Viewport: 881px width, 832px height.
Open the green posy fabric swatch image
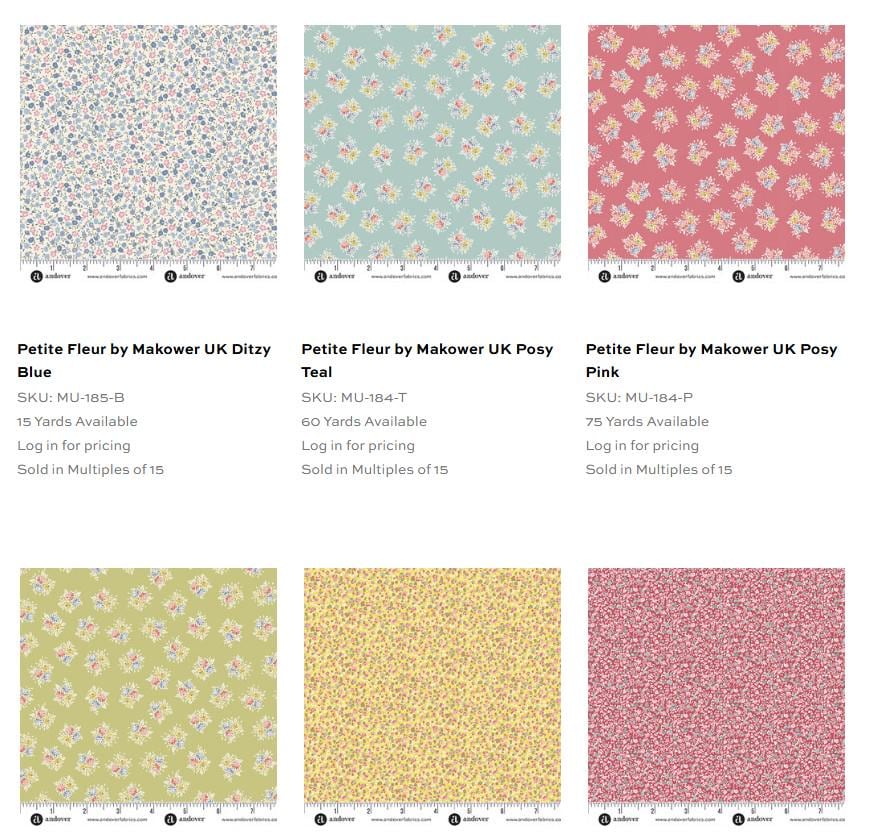148,696
